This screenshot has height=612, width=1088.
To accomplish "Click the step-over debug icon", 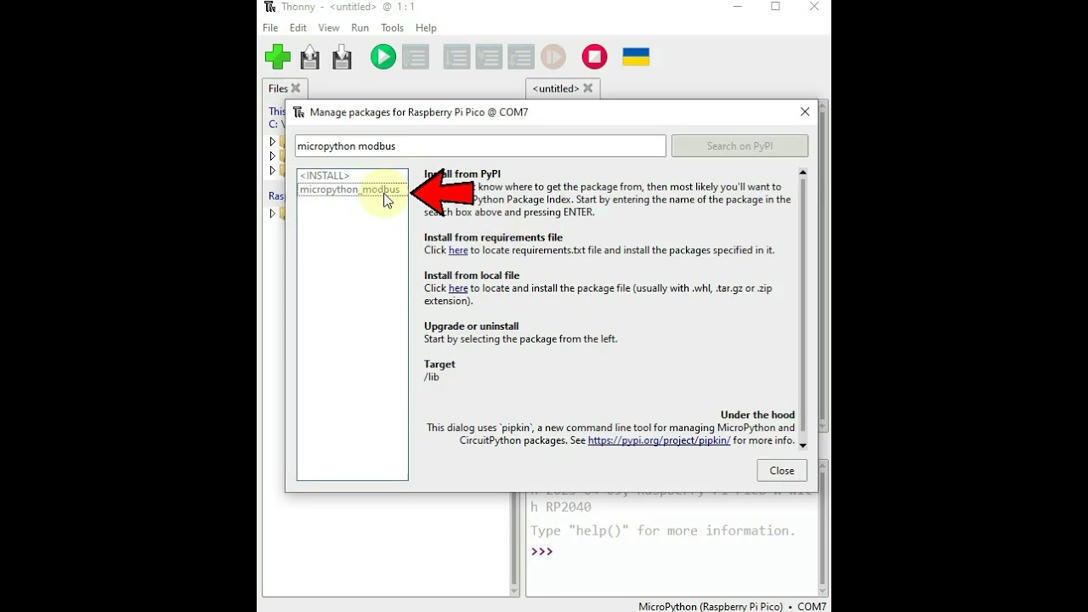I will (x=456, y=57).
